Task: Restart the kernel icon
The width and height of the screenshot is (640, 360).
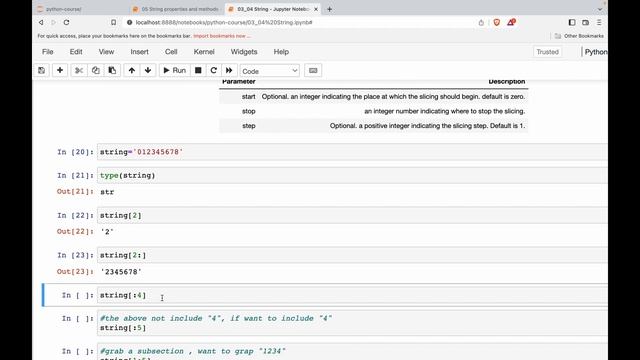Action: [x=213, y=71]
